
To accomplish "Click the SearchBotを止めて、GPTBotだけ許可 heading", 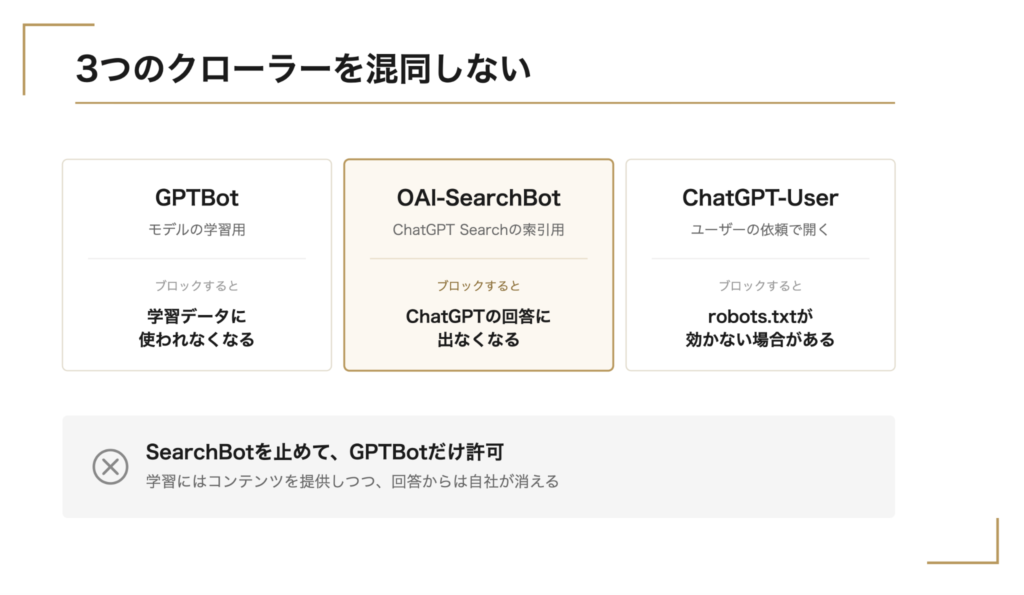I will pyautogui.click(x=325, y=451).
